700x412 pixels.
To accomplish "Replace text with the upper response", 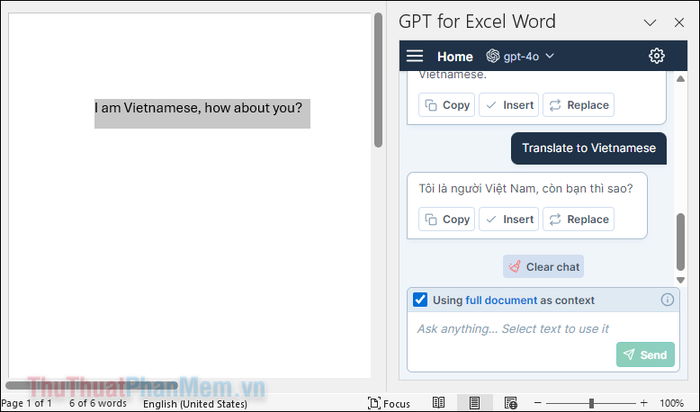I will point(579,105).
